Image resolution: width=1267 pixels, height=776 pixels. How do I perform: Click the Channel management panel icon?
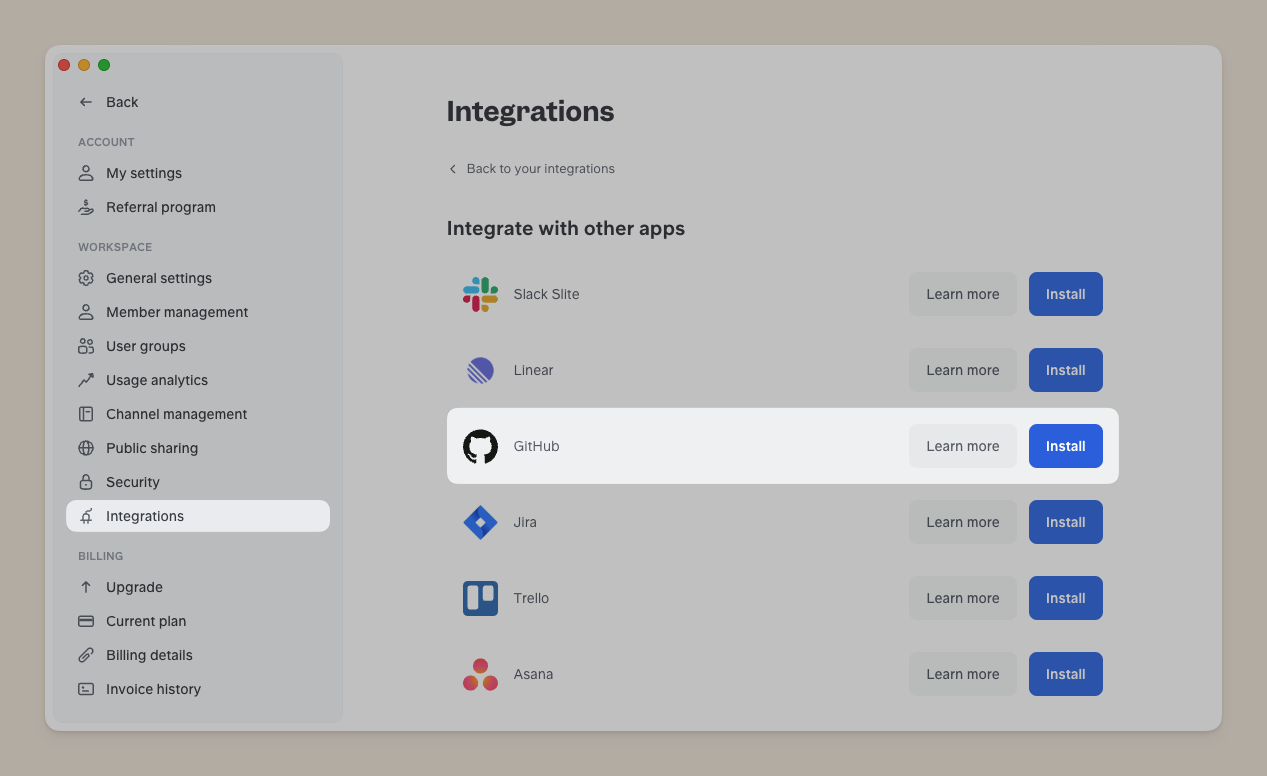tap(86, 414)
